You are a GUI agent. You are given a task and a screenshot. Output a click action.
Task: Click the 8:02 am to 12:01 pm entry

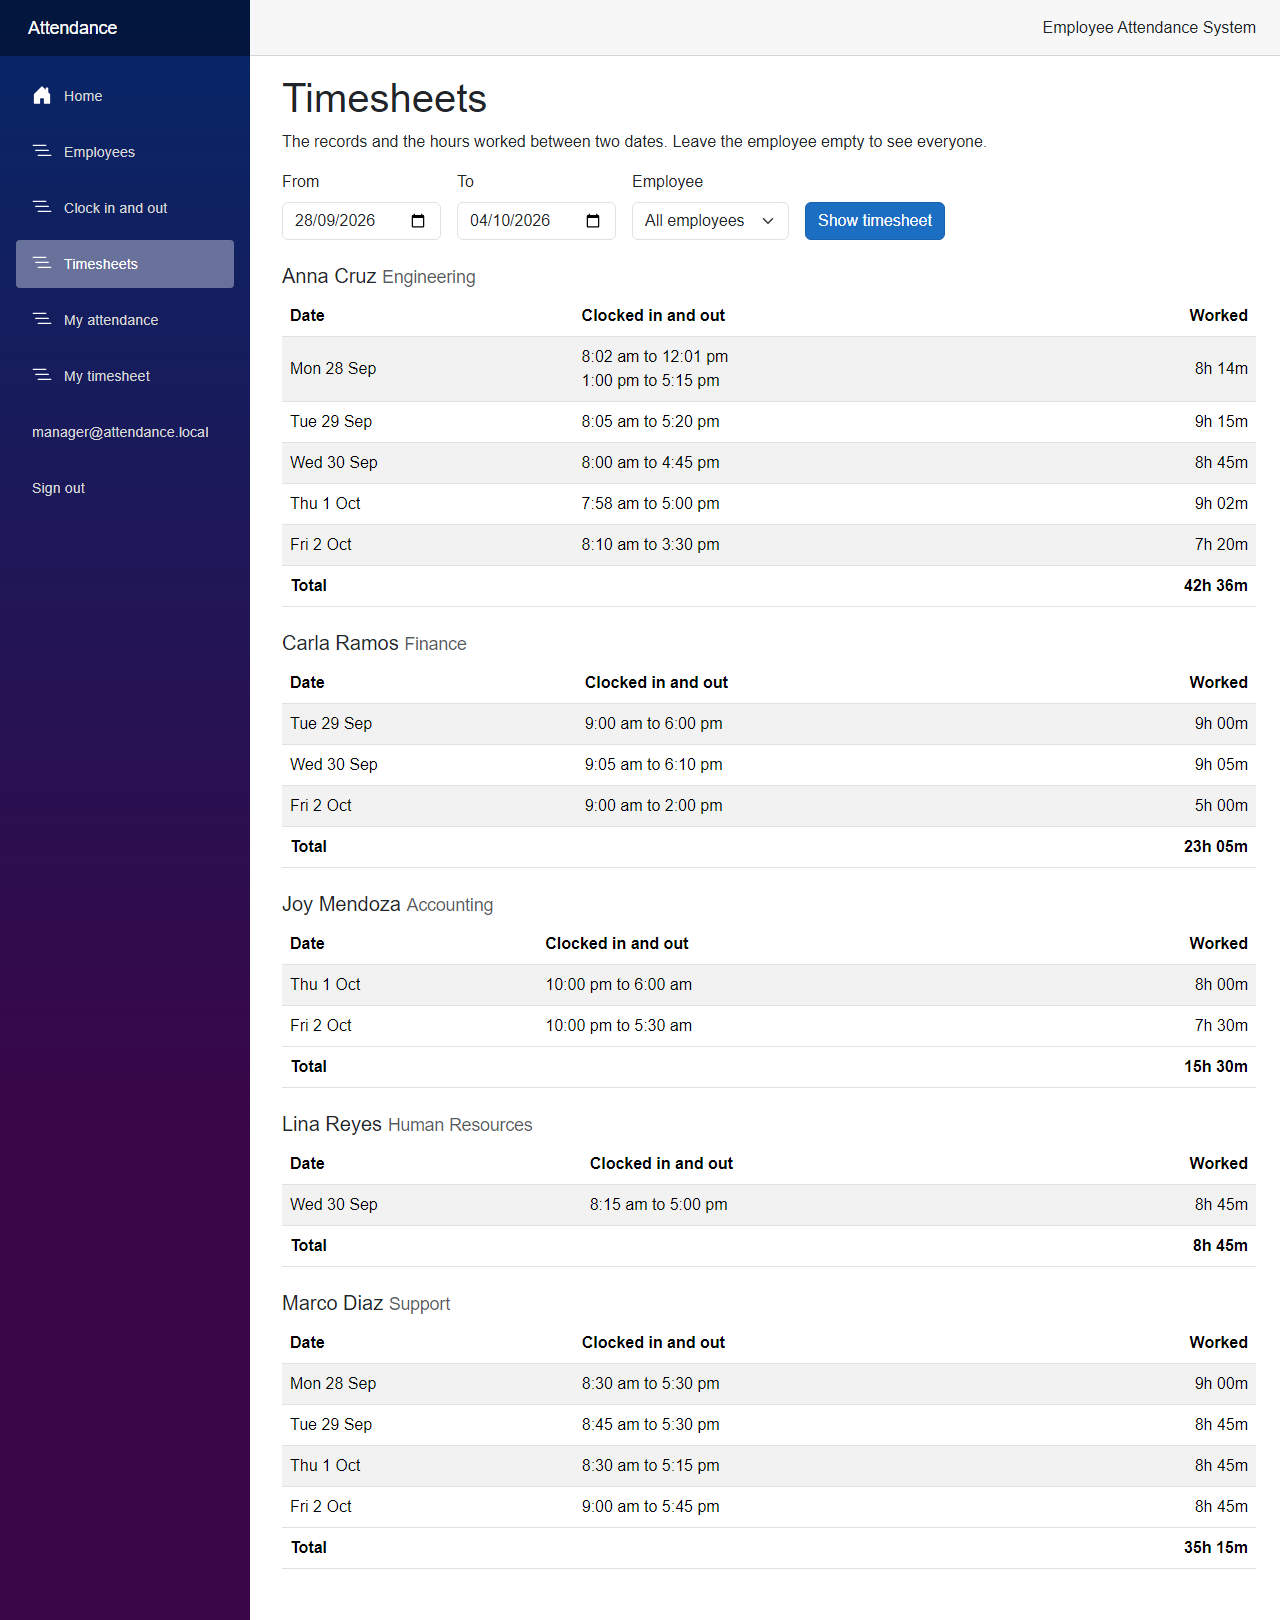[655, 357]
